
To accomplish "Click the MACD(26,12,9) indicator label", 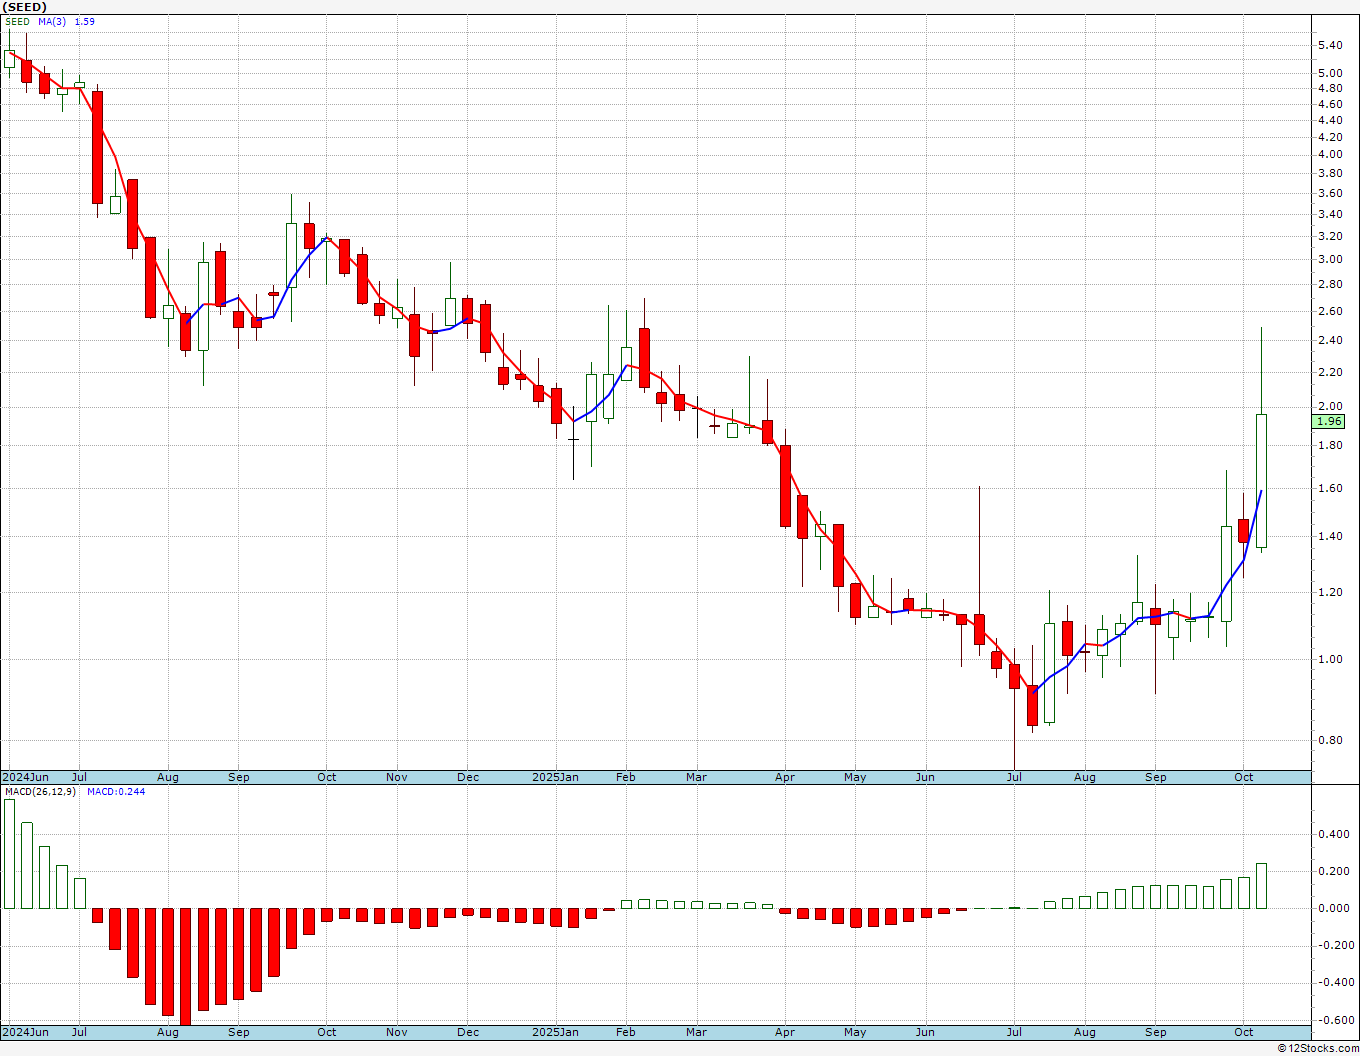I will (x=40, y=791).
